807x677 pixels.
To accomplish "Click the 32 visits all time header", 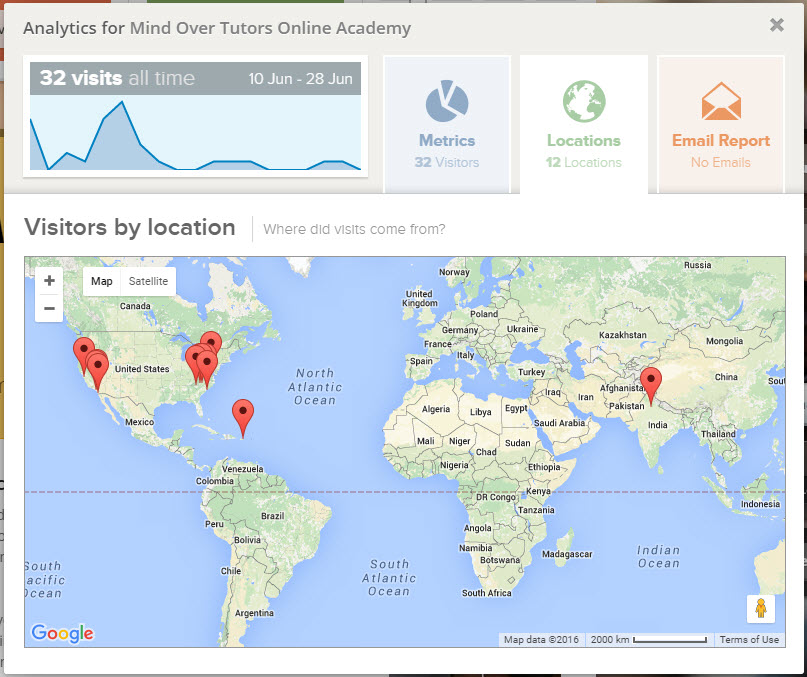I will point(117,78).
